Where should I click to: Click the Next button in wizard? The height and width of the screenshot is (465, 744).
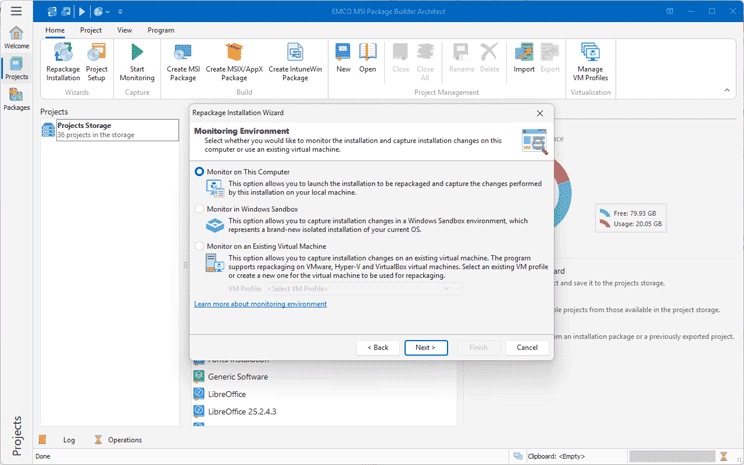click(x=426, y=347)
